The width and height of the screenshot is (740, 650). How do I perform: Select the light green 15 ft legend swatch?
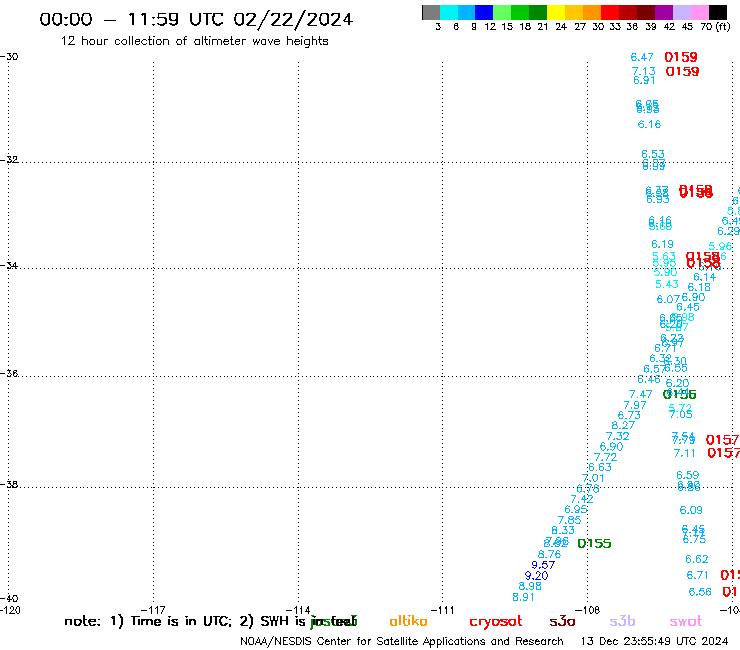click(x=502, y=12)
